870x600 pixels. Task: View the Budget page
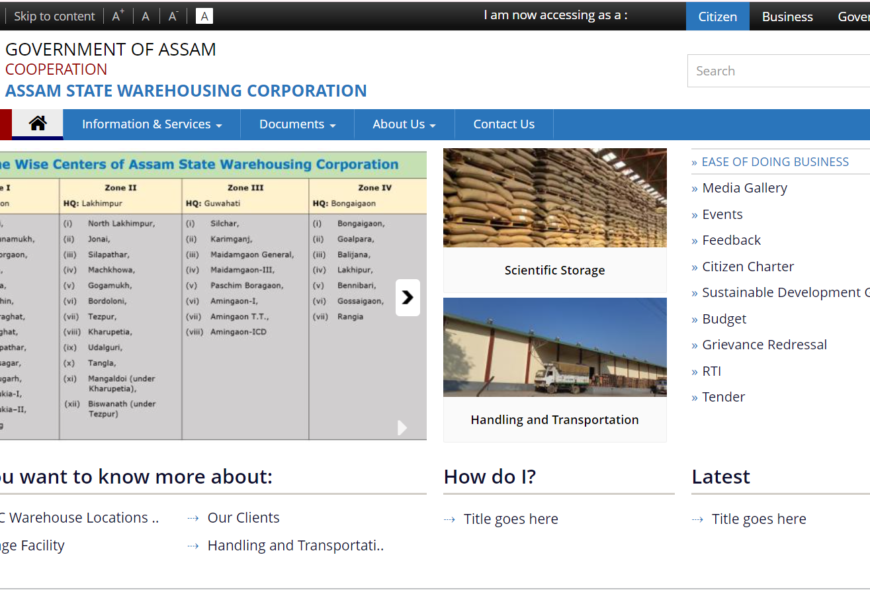[724, 319]
